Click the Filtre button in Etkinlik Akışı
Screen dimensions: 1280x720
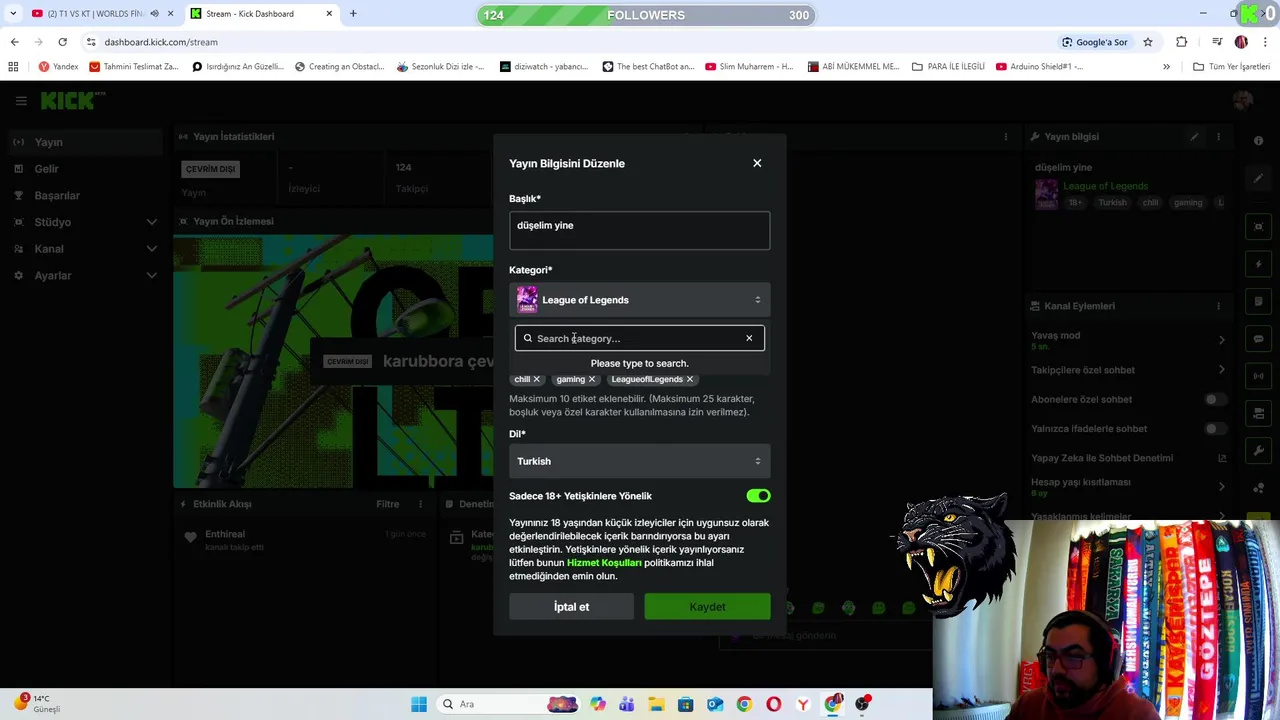(x=388, y=504)
